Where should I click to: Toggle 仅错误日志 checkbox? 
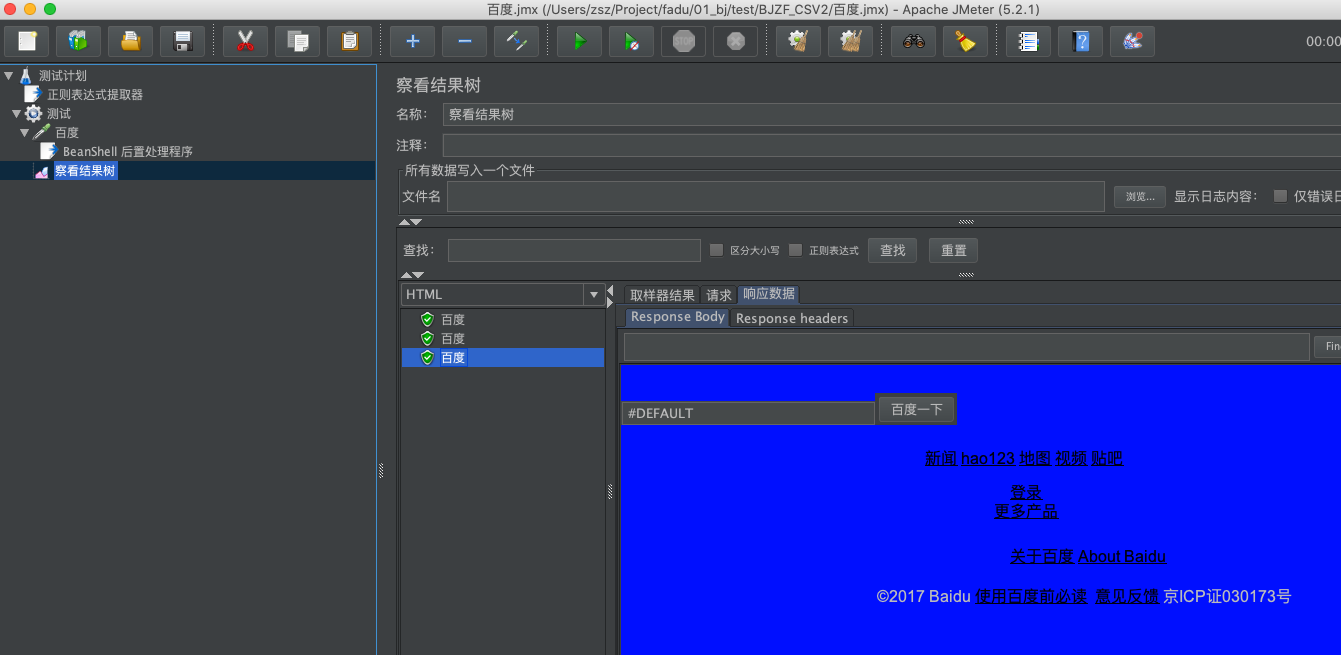pyautogui.click(x=1280, y=196)
